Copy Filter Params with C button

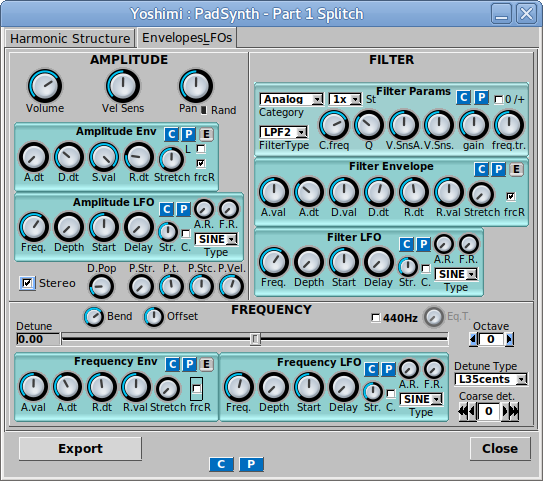point(464,98)
